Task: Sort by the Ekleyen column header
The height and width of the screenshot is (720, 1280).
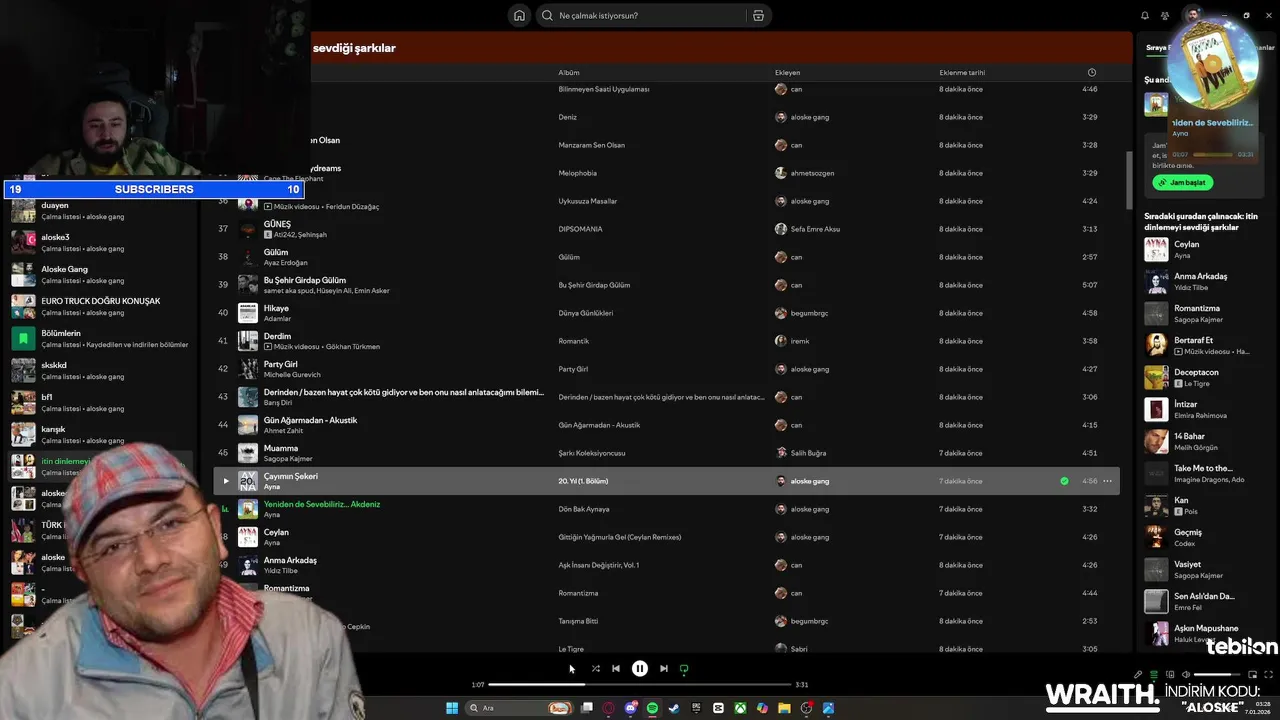Action: pyautogui.click(x=787, y=72)
